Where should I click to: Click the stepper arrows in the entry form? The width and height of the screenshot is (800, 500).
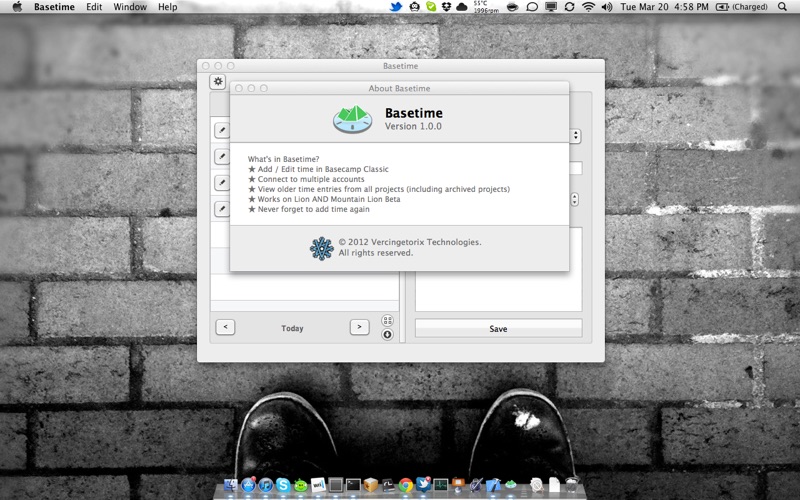coord(574,199)
